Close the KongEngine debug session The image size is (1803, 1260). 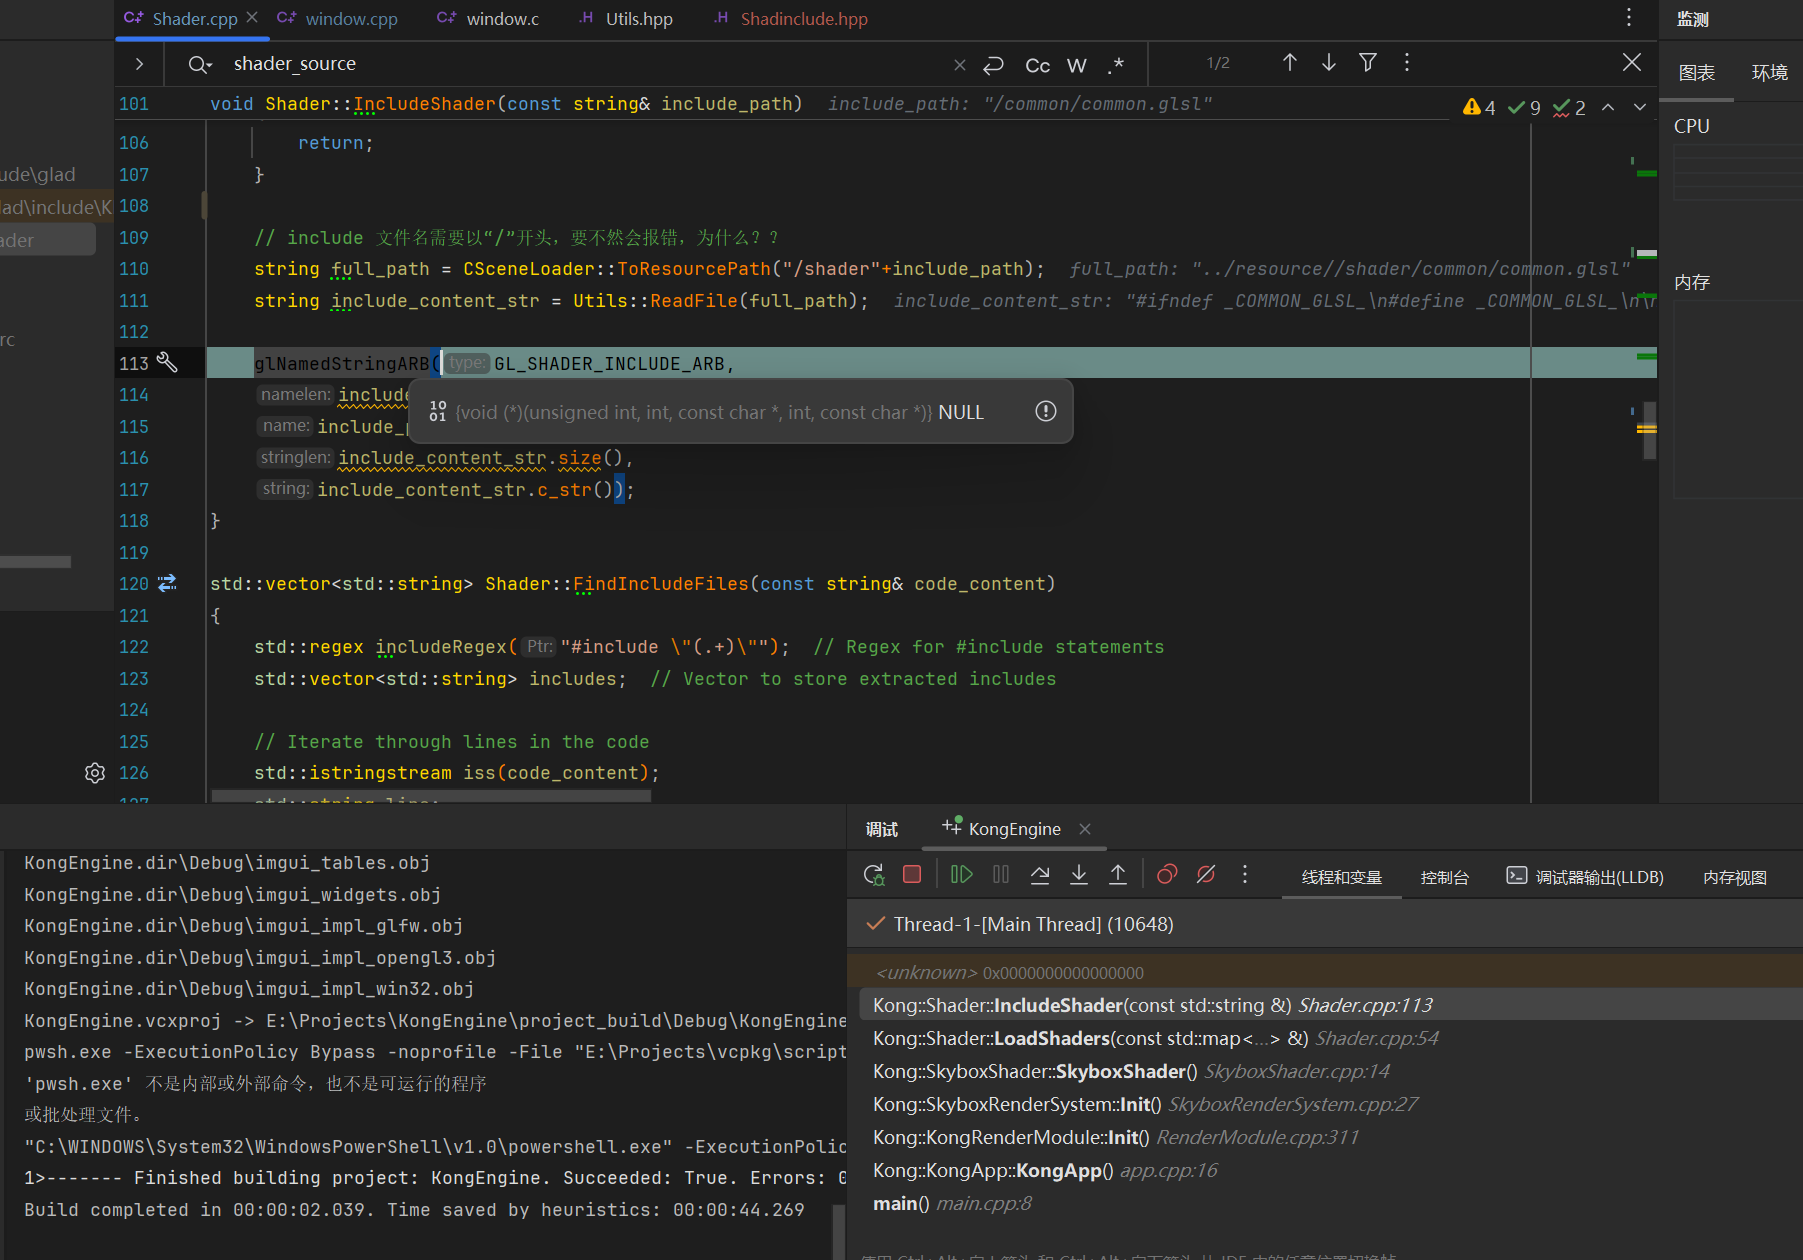1085,829
